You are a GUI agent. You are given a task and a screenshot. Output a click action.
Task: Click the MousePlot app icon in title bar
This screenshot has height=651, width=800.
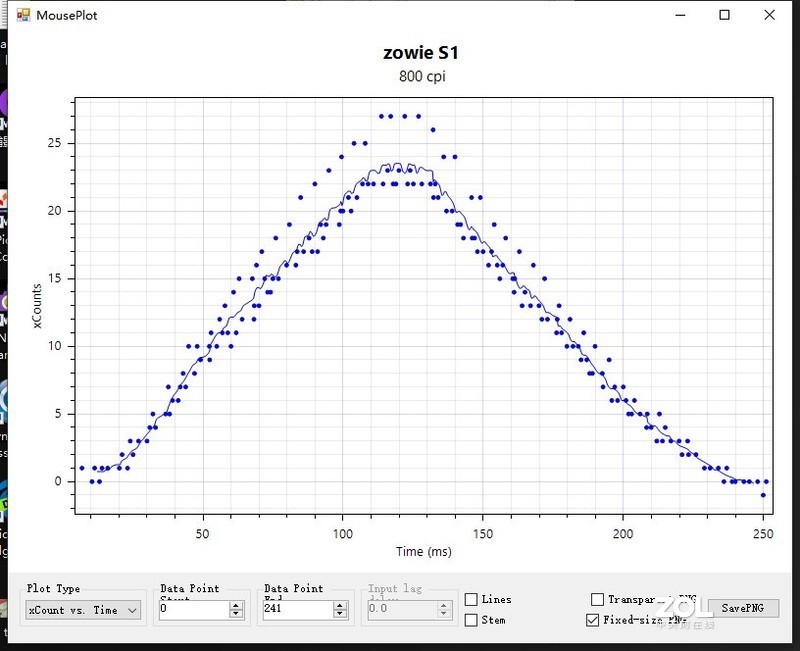pyautogui.click(x=23, y=15)
